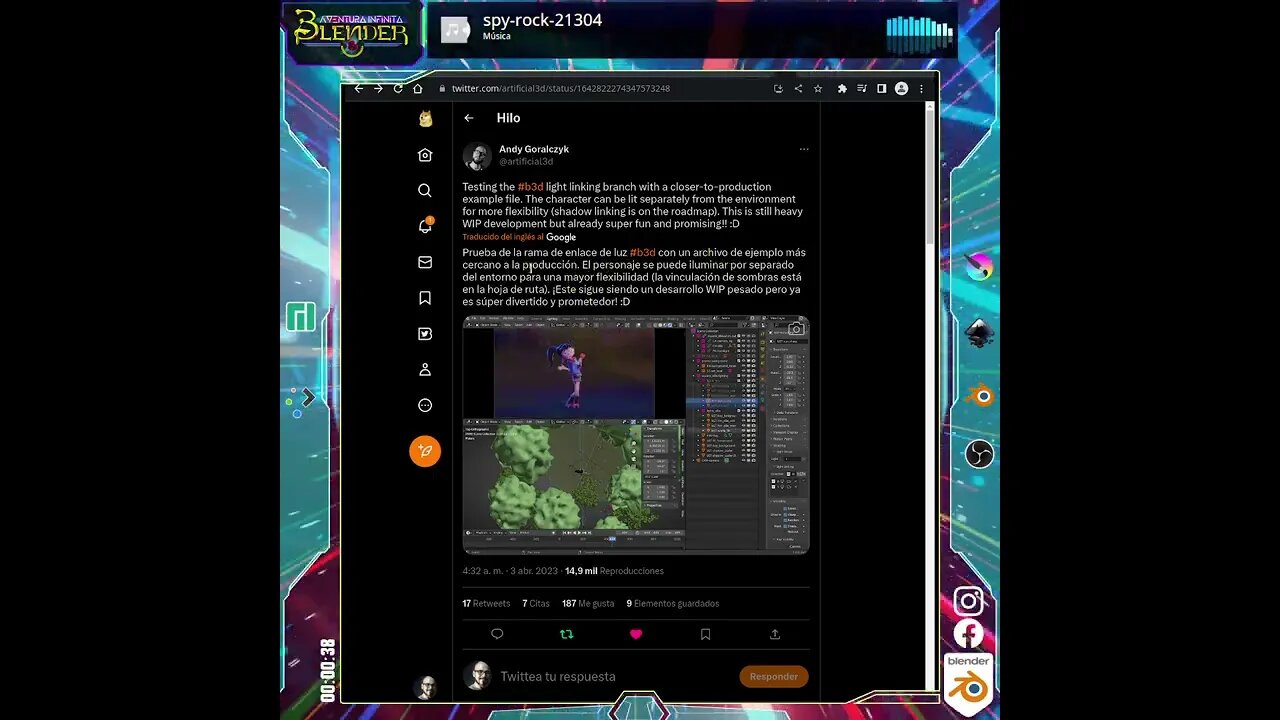
Task: Open Twitter Explore search icon
Action: click(425, 190)
